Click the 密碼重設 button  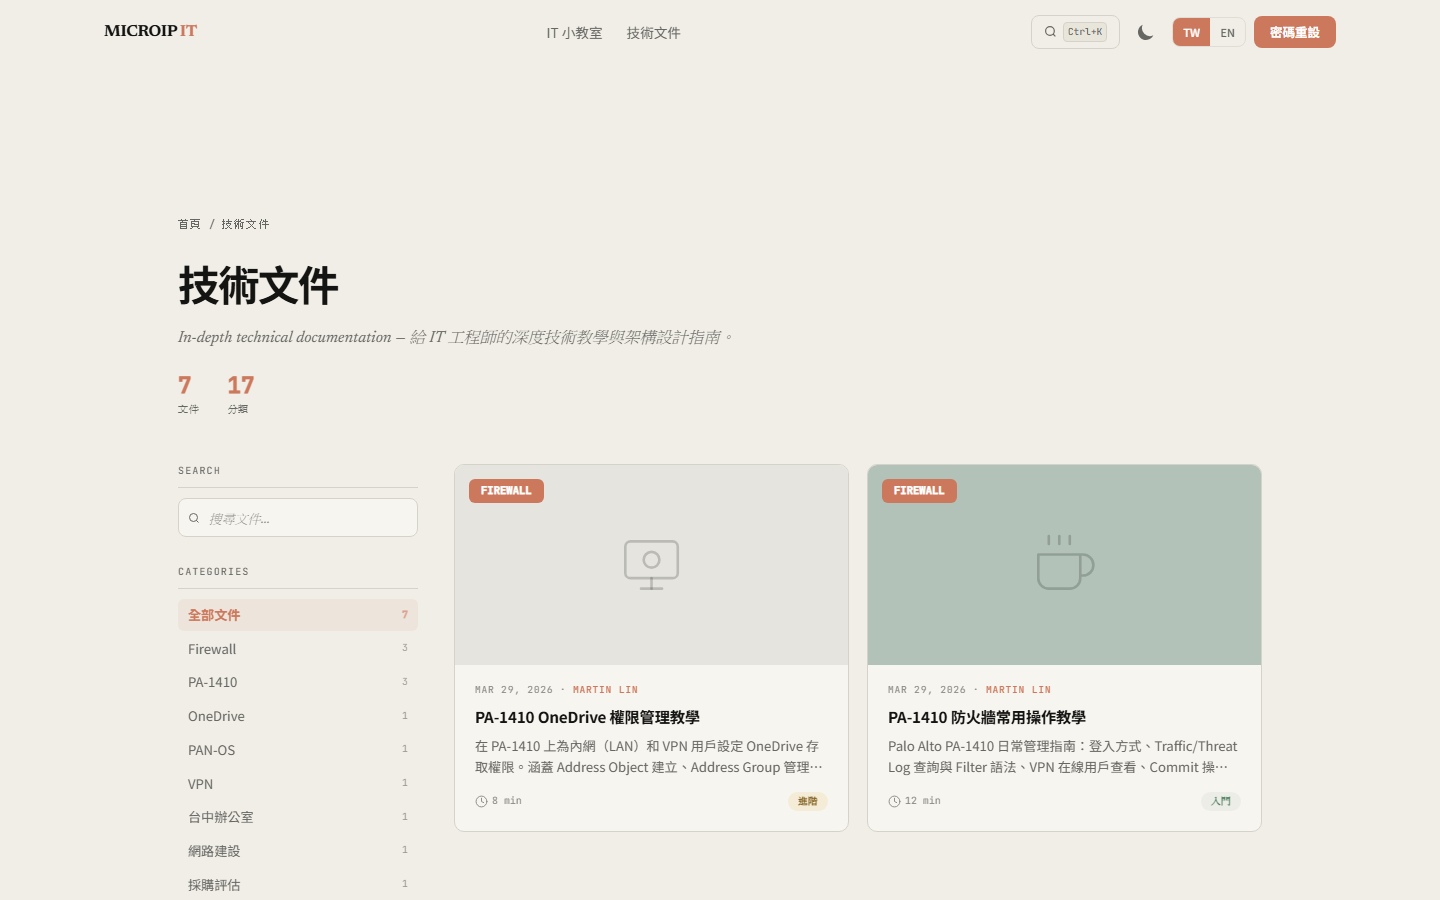pyautogui.click(x=1295, y=32)
